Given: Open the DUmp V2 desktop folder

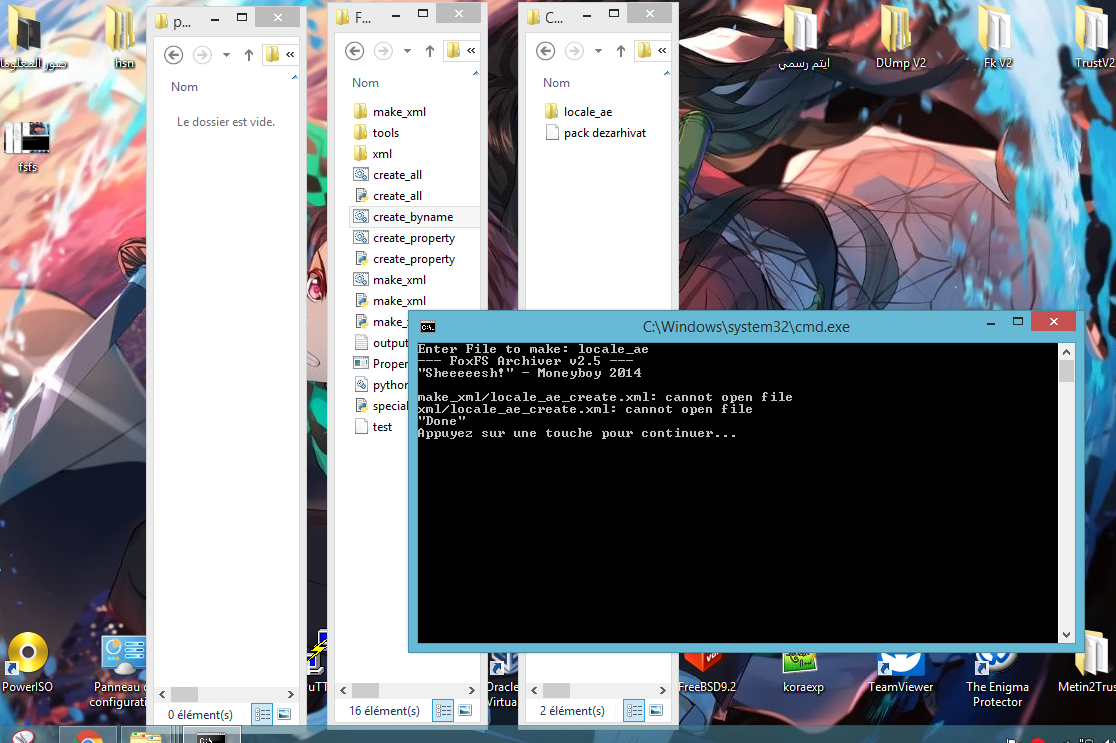Looking at the screenshot, I should (900, 37).
